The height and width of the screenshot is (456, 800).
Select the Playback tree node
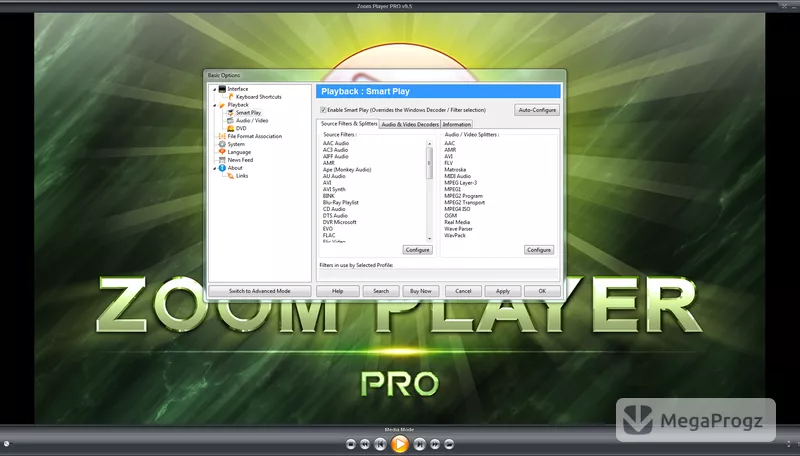tap(238, 105)
